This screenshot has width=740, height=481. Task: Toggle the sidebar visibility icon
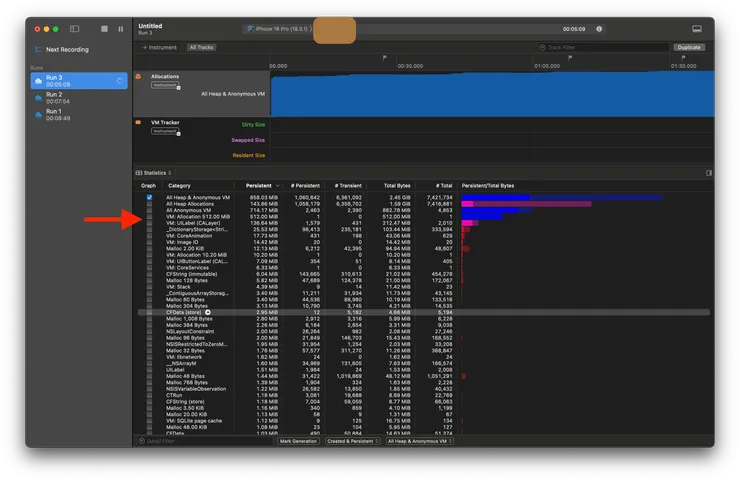pyautogui.click(x=74, y=29)
